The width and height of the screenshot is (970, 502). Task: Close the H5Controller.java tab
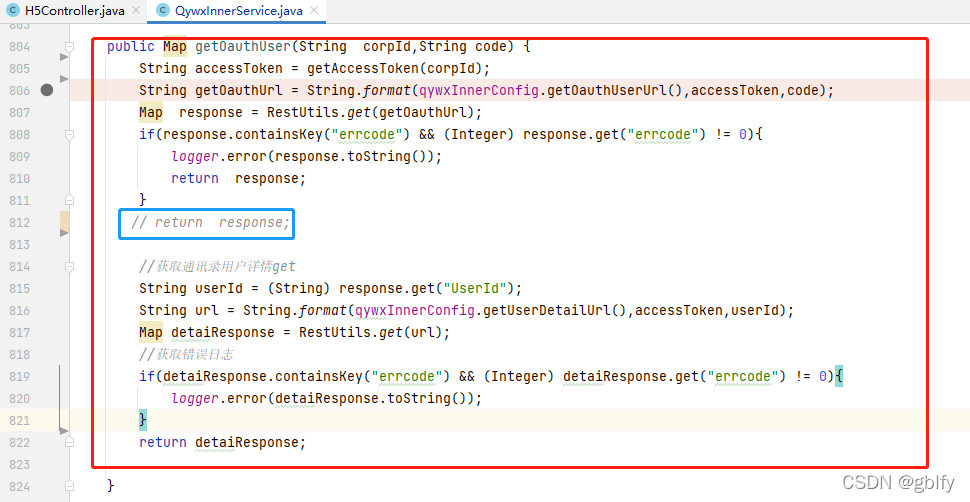coord(135,11)
